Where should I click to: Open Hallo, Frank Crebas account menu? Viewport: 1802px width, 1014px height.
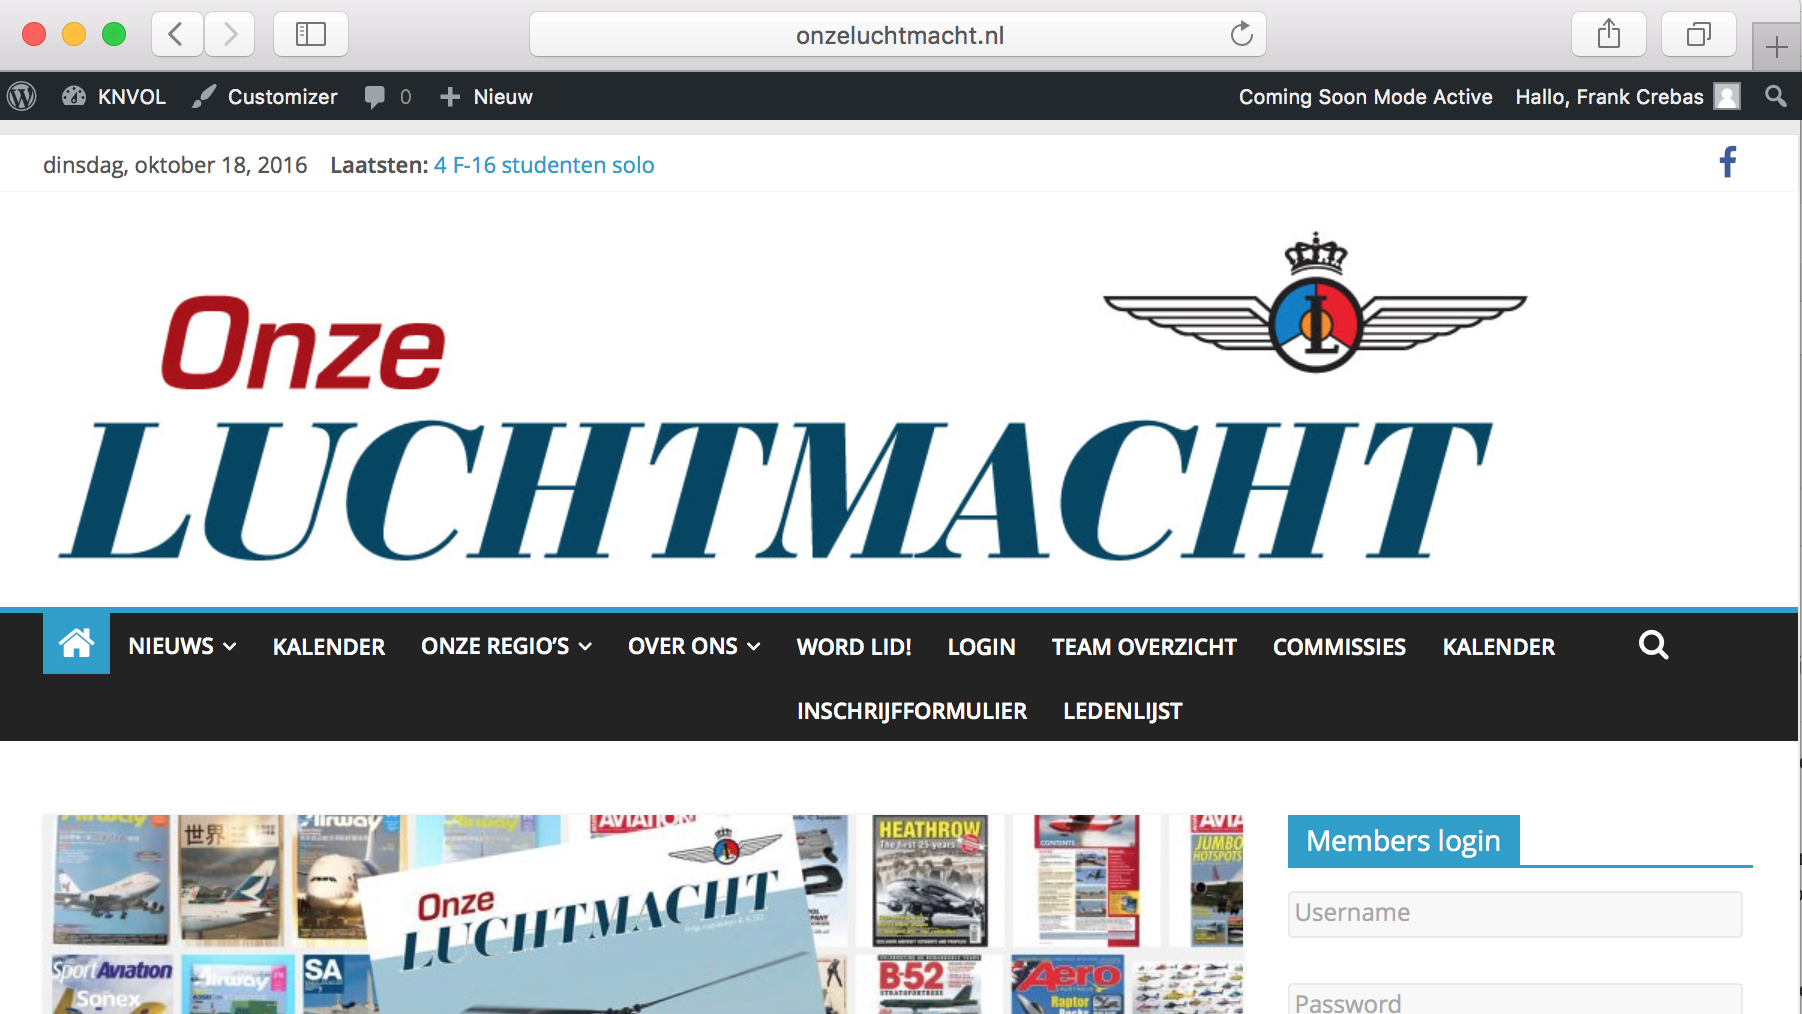1627,97
